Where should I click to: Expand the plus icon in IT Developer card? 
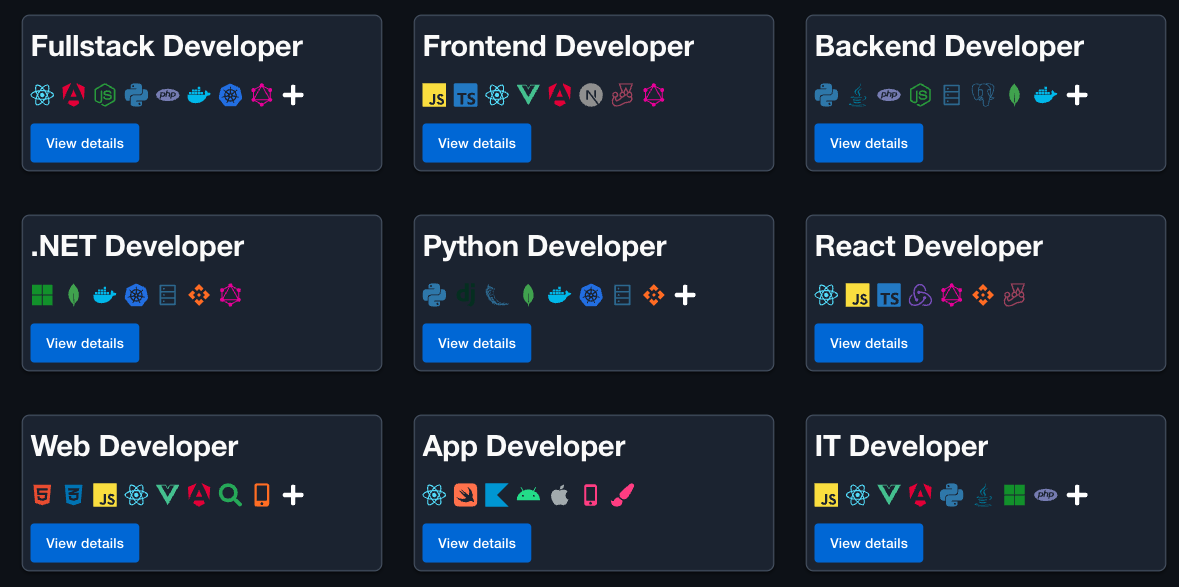(x=1077, y=495)
